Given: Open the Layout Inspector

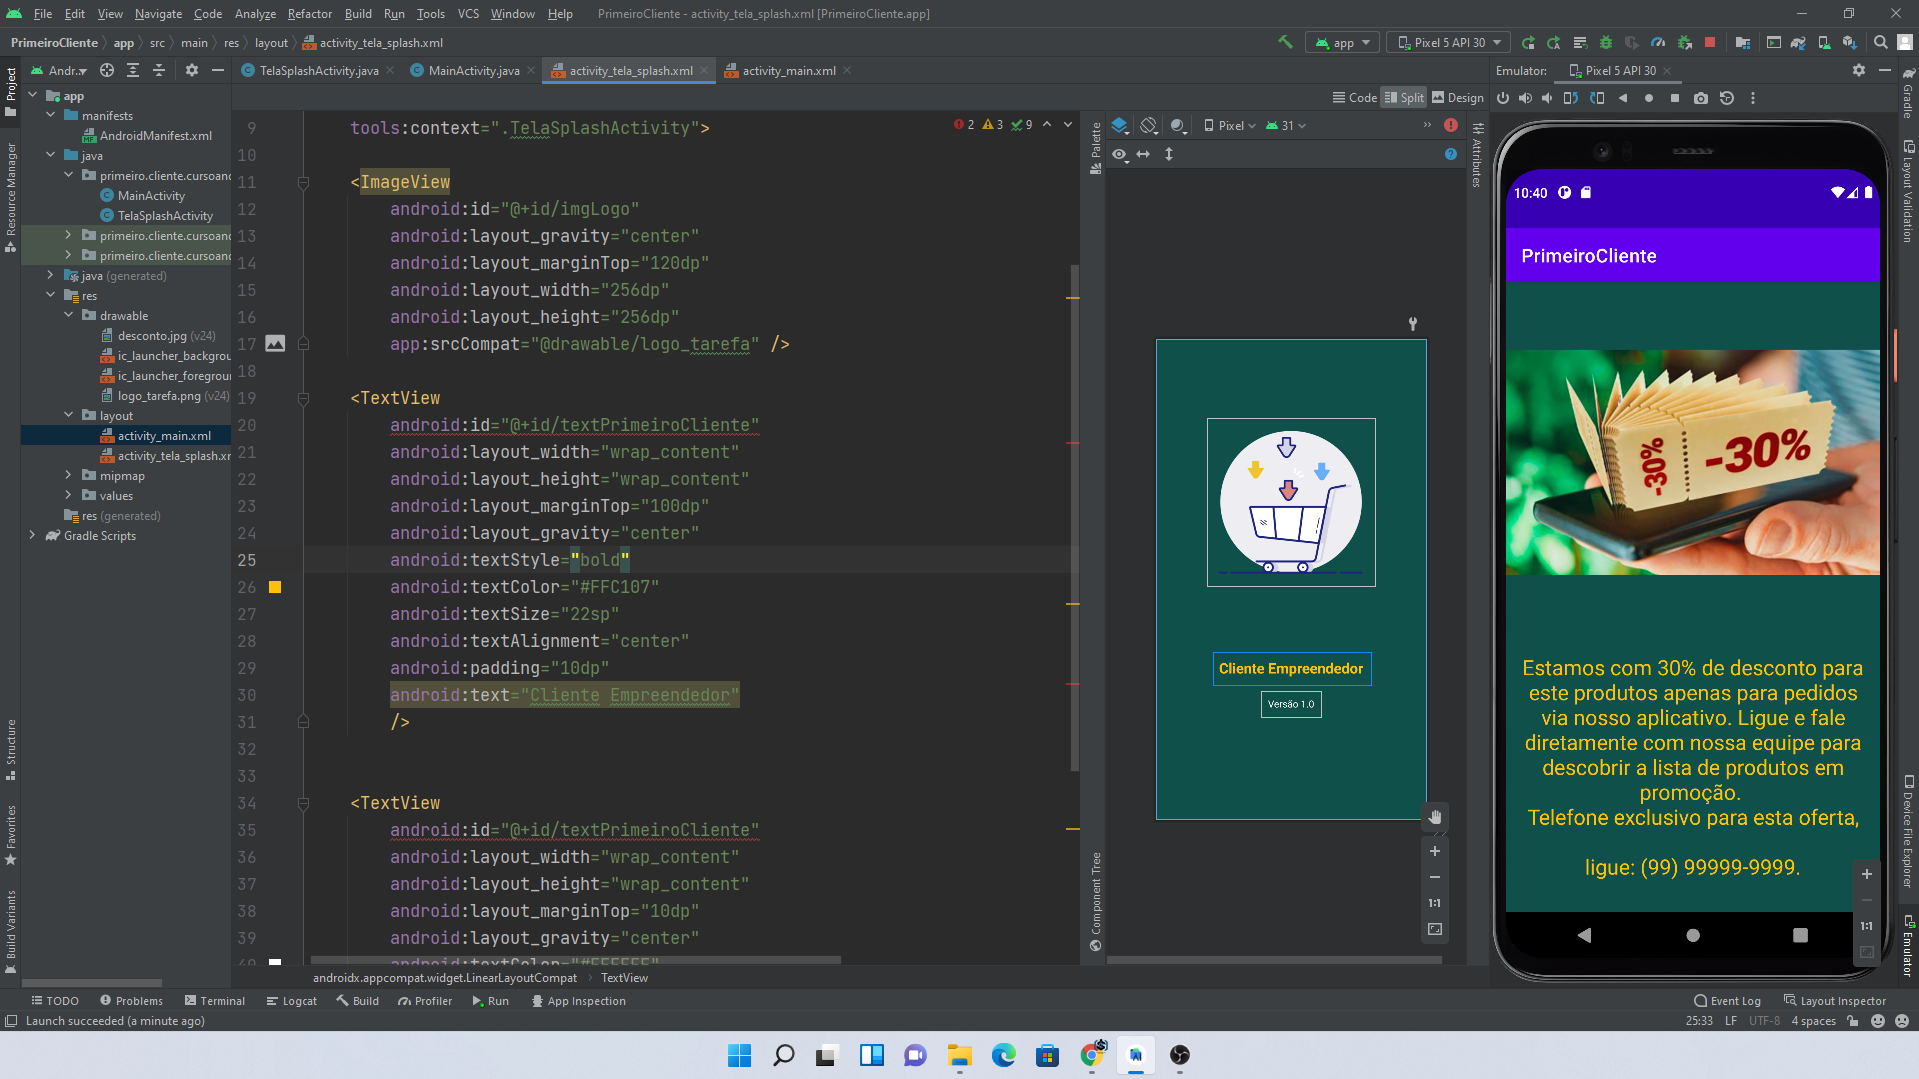Looking at the screenshot, I should click(x=1835, y=1001).
